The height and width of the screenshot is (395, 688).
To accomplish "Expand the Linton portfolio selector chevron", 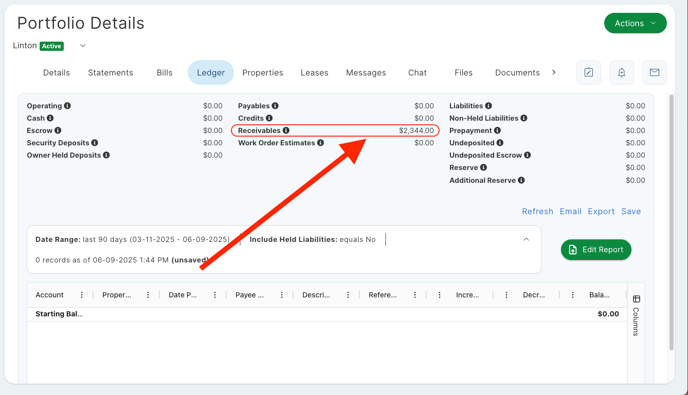I will pyautogui.click(x=82, y=46).
